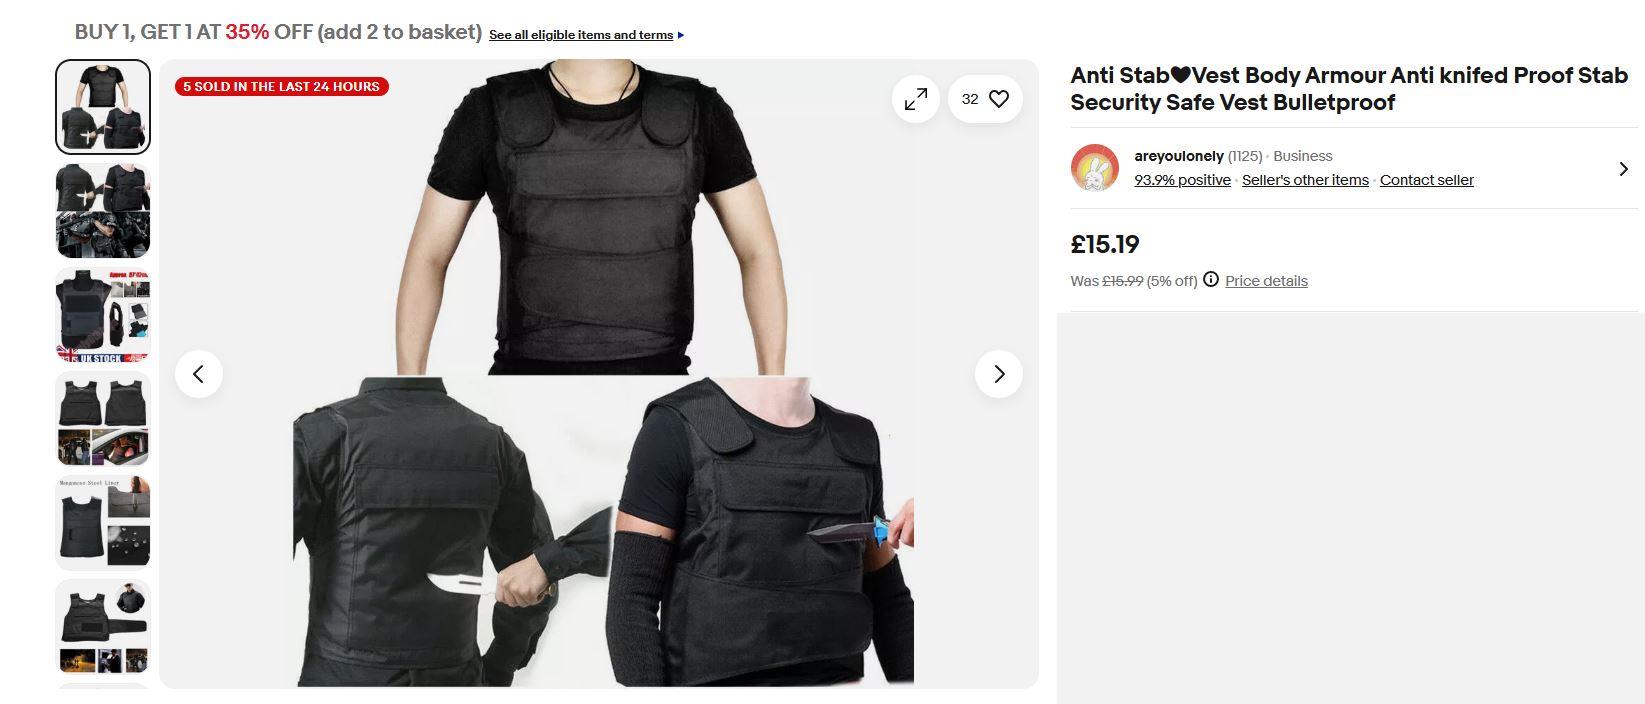1645x704 pixels.
Task: Click Contact seller link
Action: 1427,180
